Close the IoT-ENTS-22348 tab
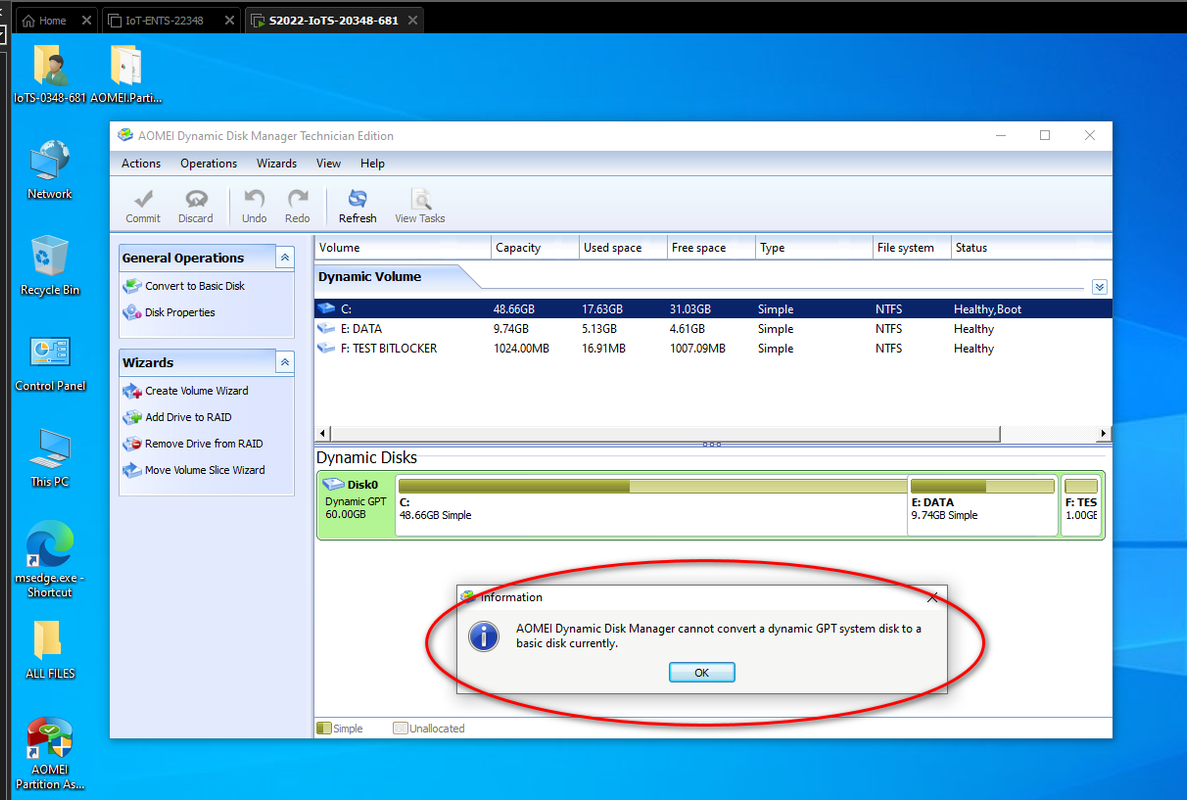Image resolution: width=1187 pixels, height=800 pixels. pos(229,20)
